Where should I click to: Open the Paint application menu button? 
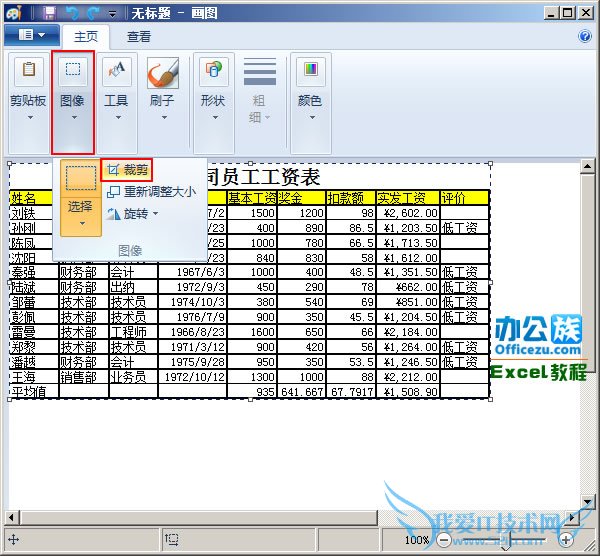click(x=31, y=36)
